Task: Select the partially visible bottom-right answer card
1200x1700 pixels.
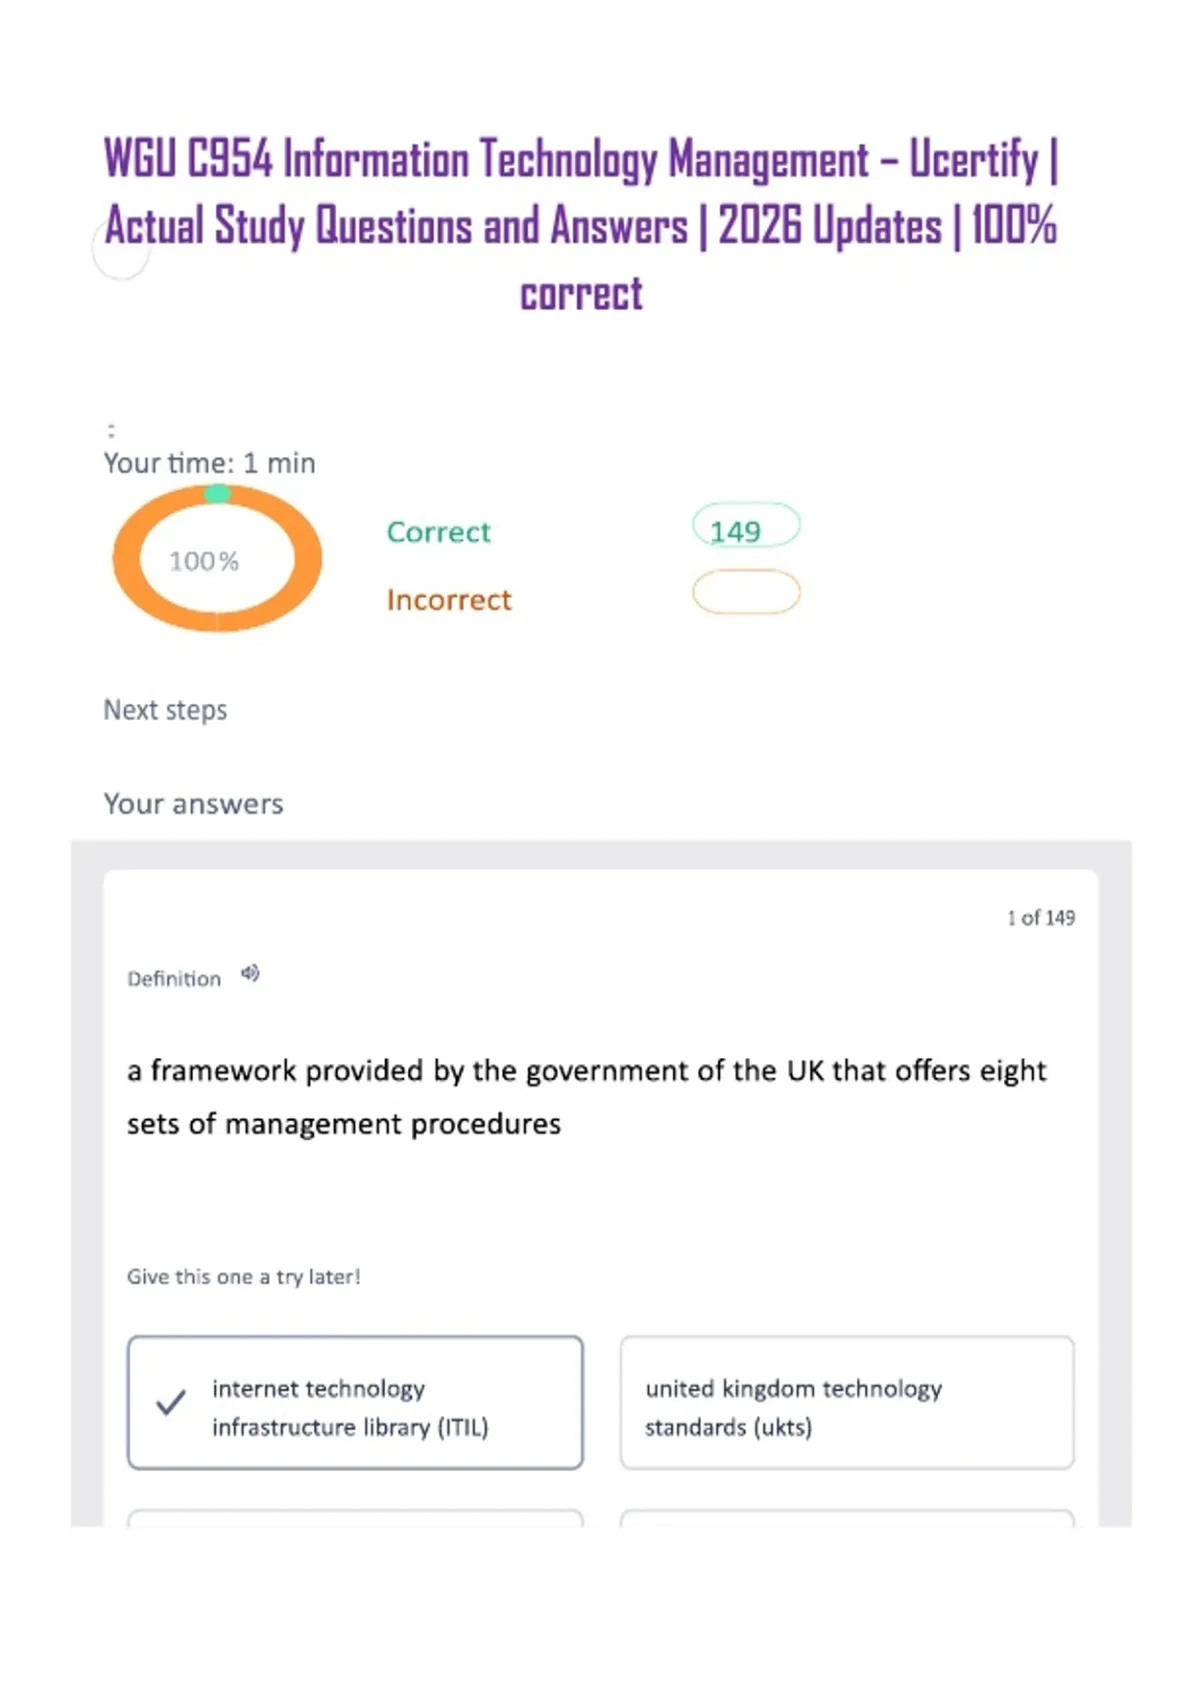Action: point(847,1518)
